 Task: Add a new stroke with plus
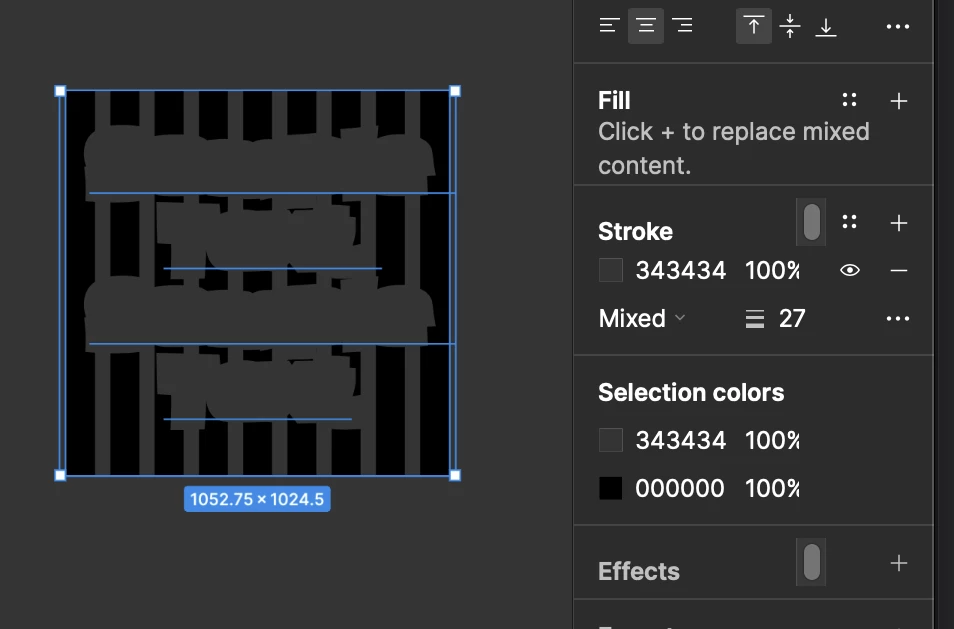(x=899, y=223)
